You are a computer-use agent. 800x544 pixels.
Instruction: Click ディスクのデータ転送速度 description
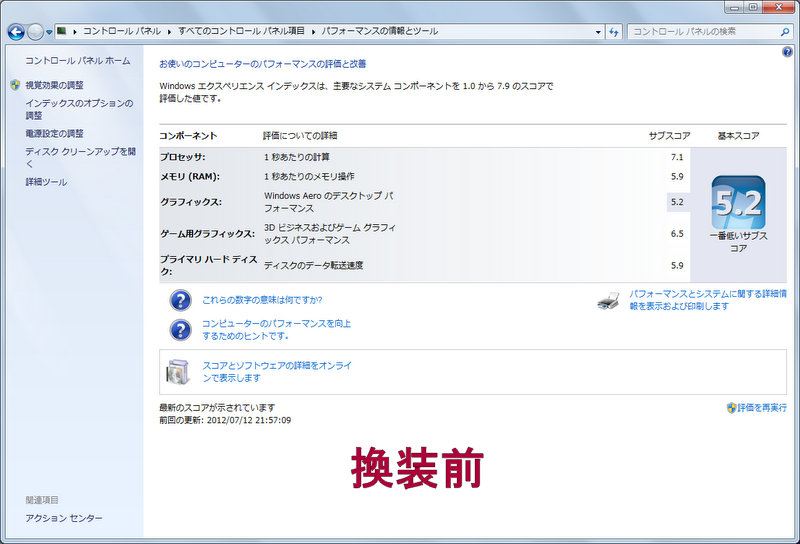click(x=313, y=265)
